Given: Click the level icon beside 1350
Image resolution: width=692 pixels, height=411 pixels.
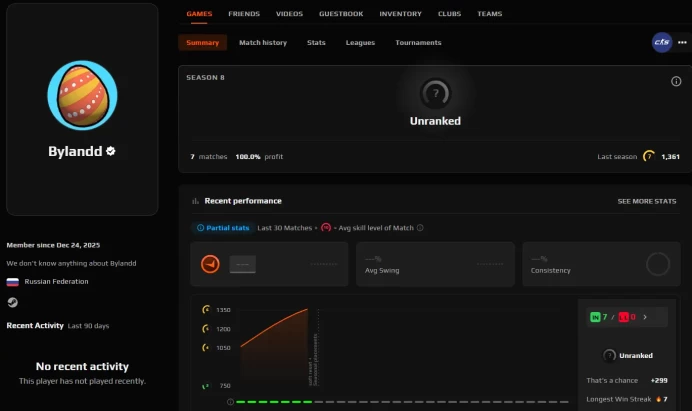Looking at the screenshot, I should pyautogui.click(x=206, y=309).
